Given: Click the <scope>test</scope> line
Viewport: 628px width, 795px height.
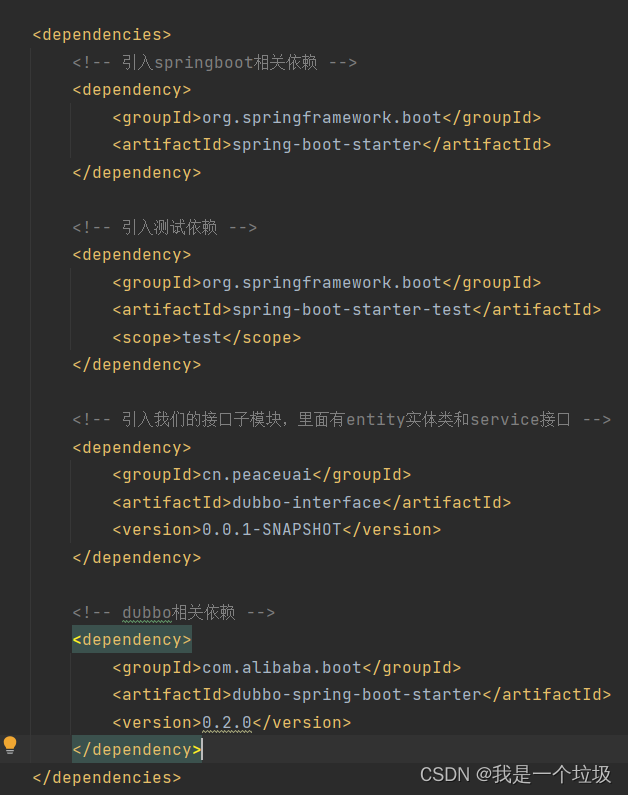Looking at the screenshot, I should point(207,338).
